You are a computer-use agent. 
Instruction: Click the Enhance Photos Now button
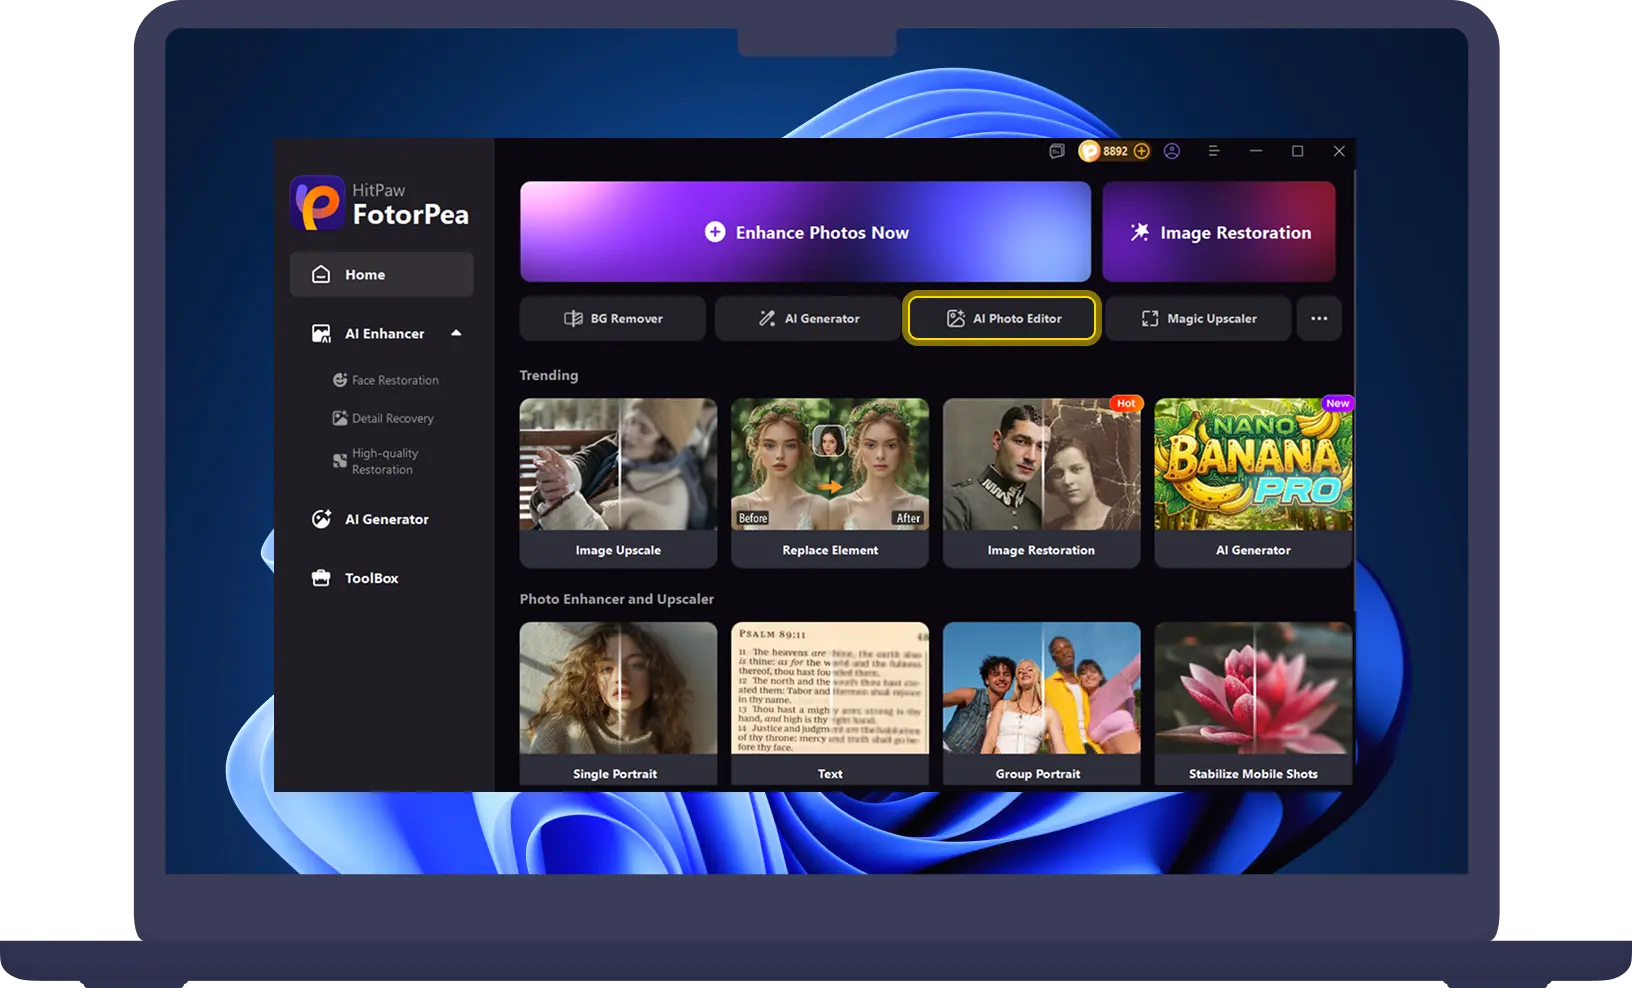805,232
